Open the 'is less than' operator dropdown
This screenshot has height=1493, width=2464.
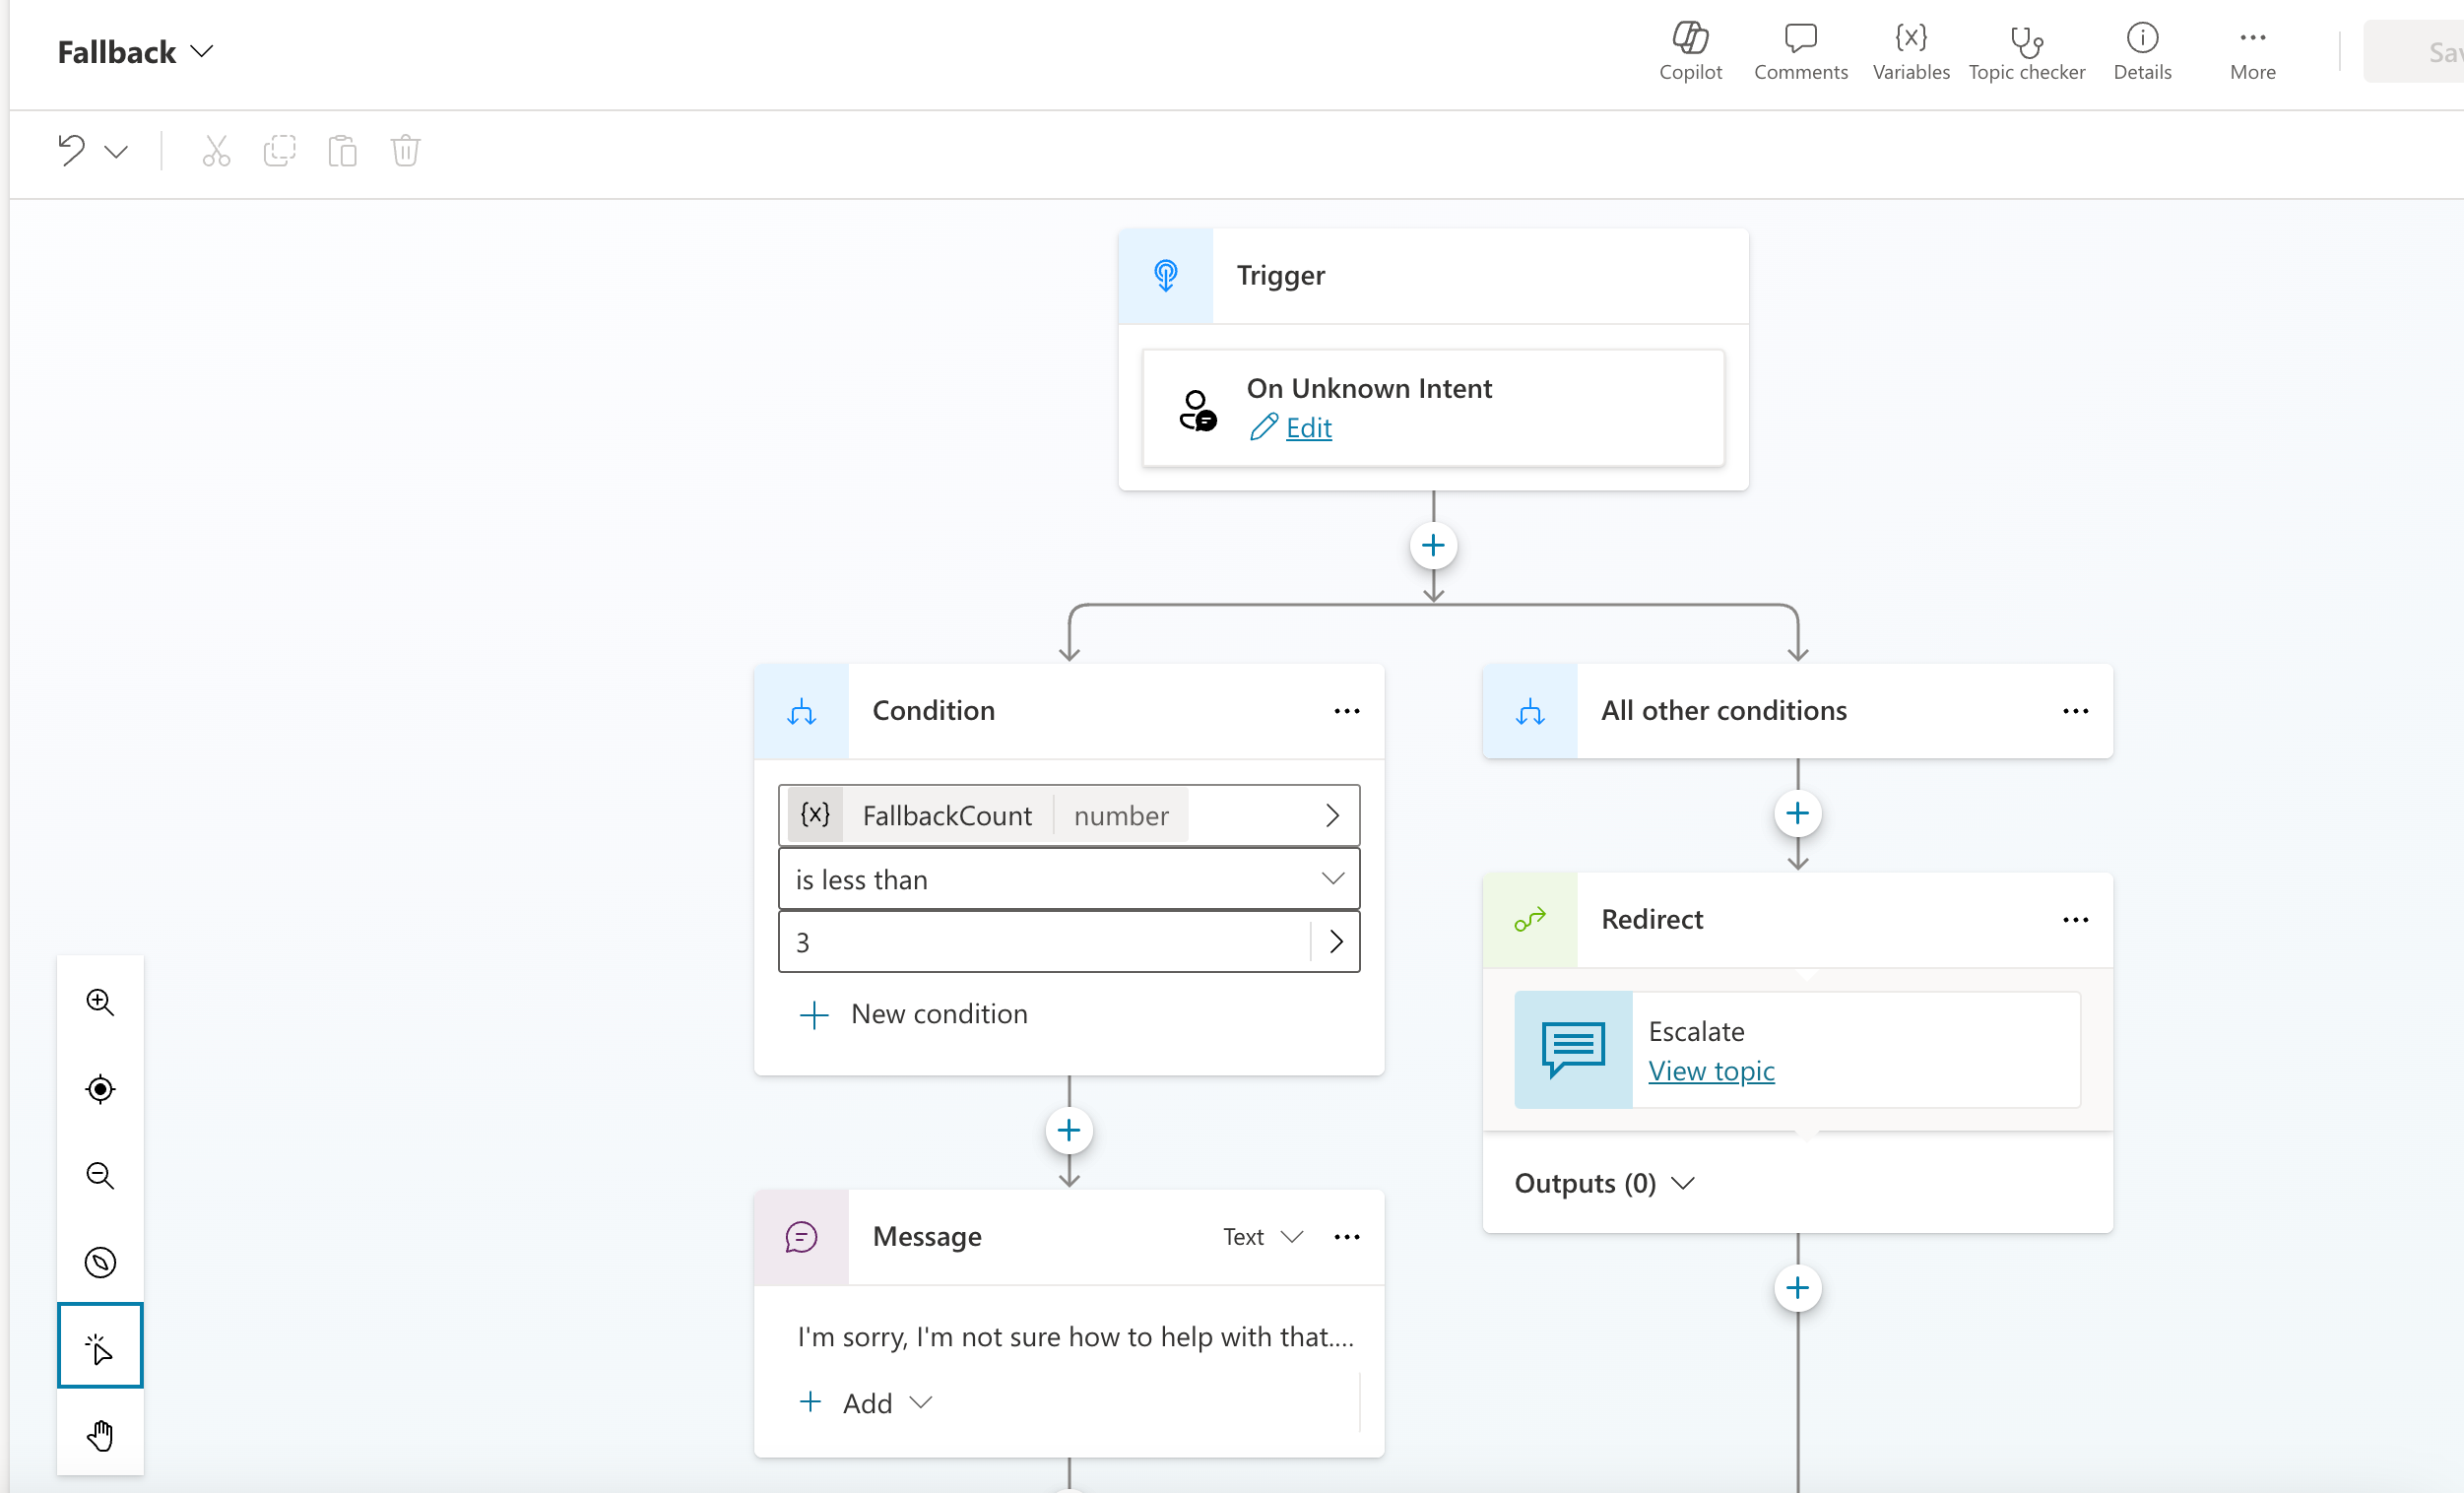1067,879
